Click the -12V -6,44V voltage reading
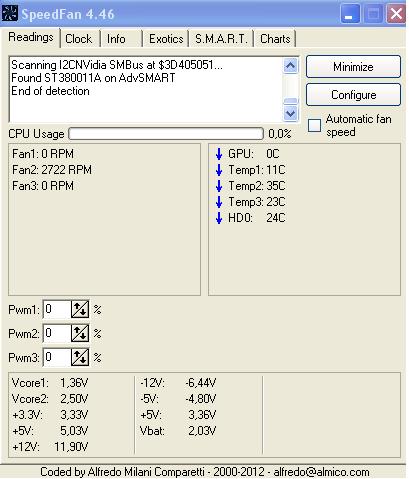Image resolution: width=409 pixels, height=479 pixels. (x=178, y=383)
